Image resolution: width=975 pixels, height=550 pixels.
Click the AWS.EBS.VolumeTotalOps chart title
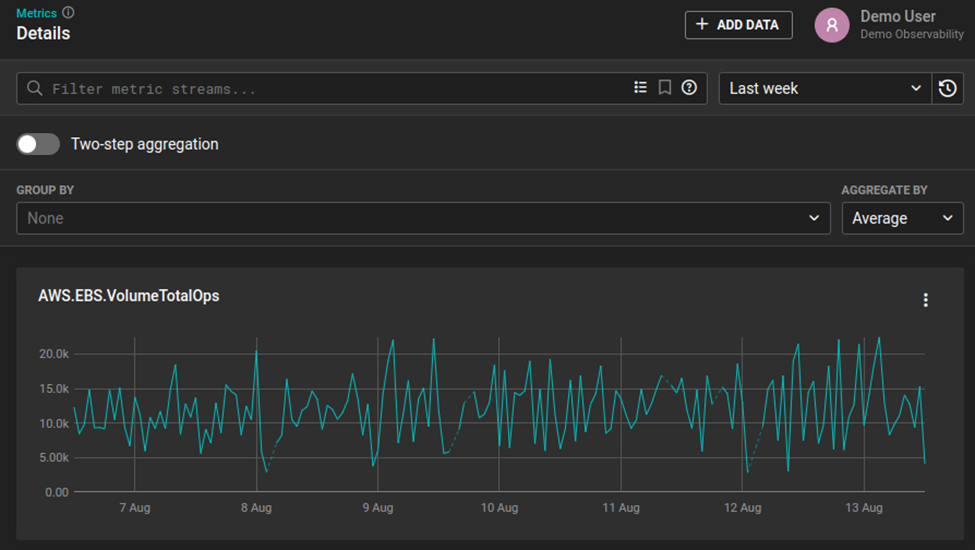click(x=129, y=296)
